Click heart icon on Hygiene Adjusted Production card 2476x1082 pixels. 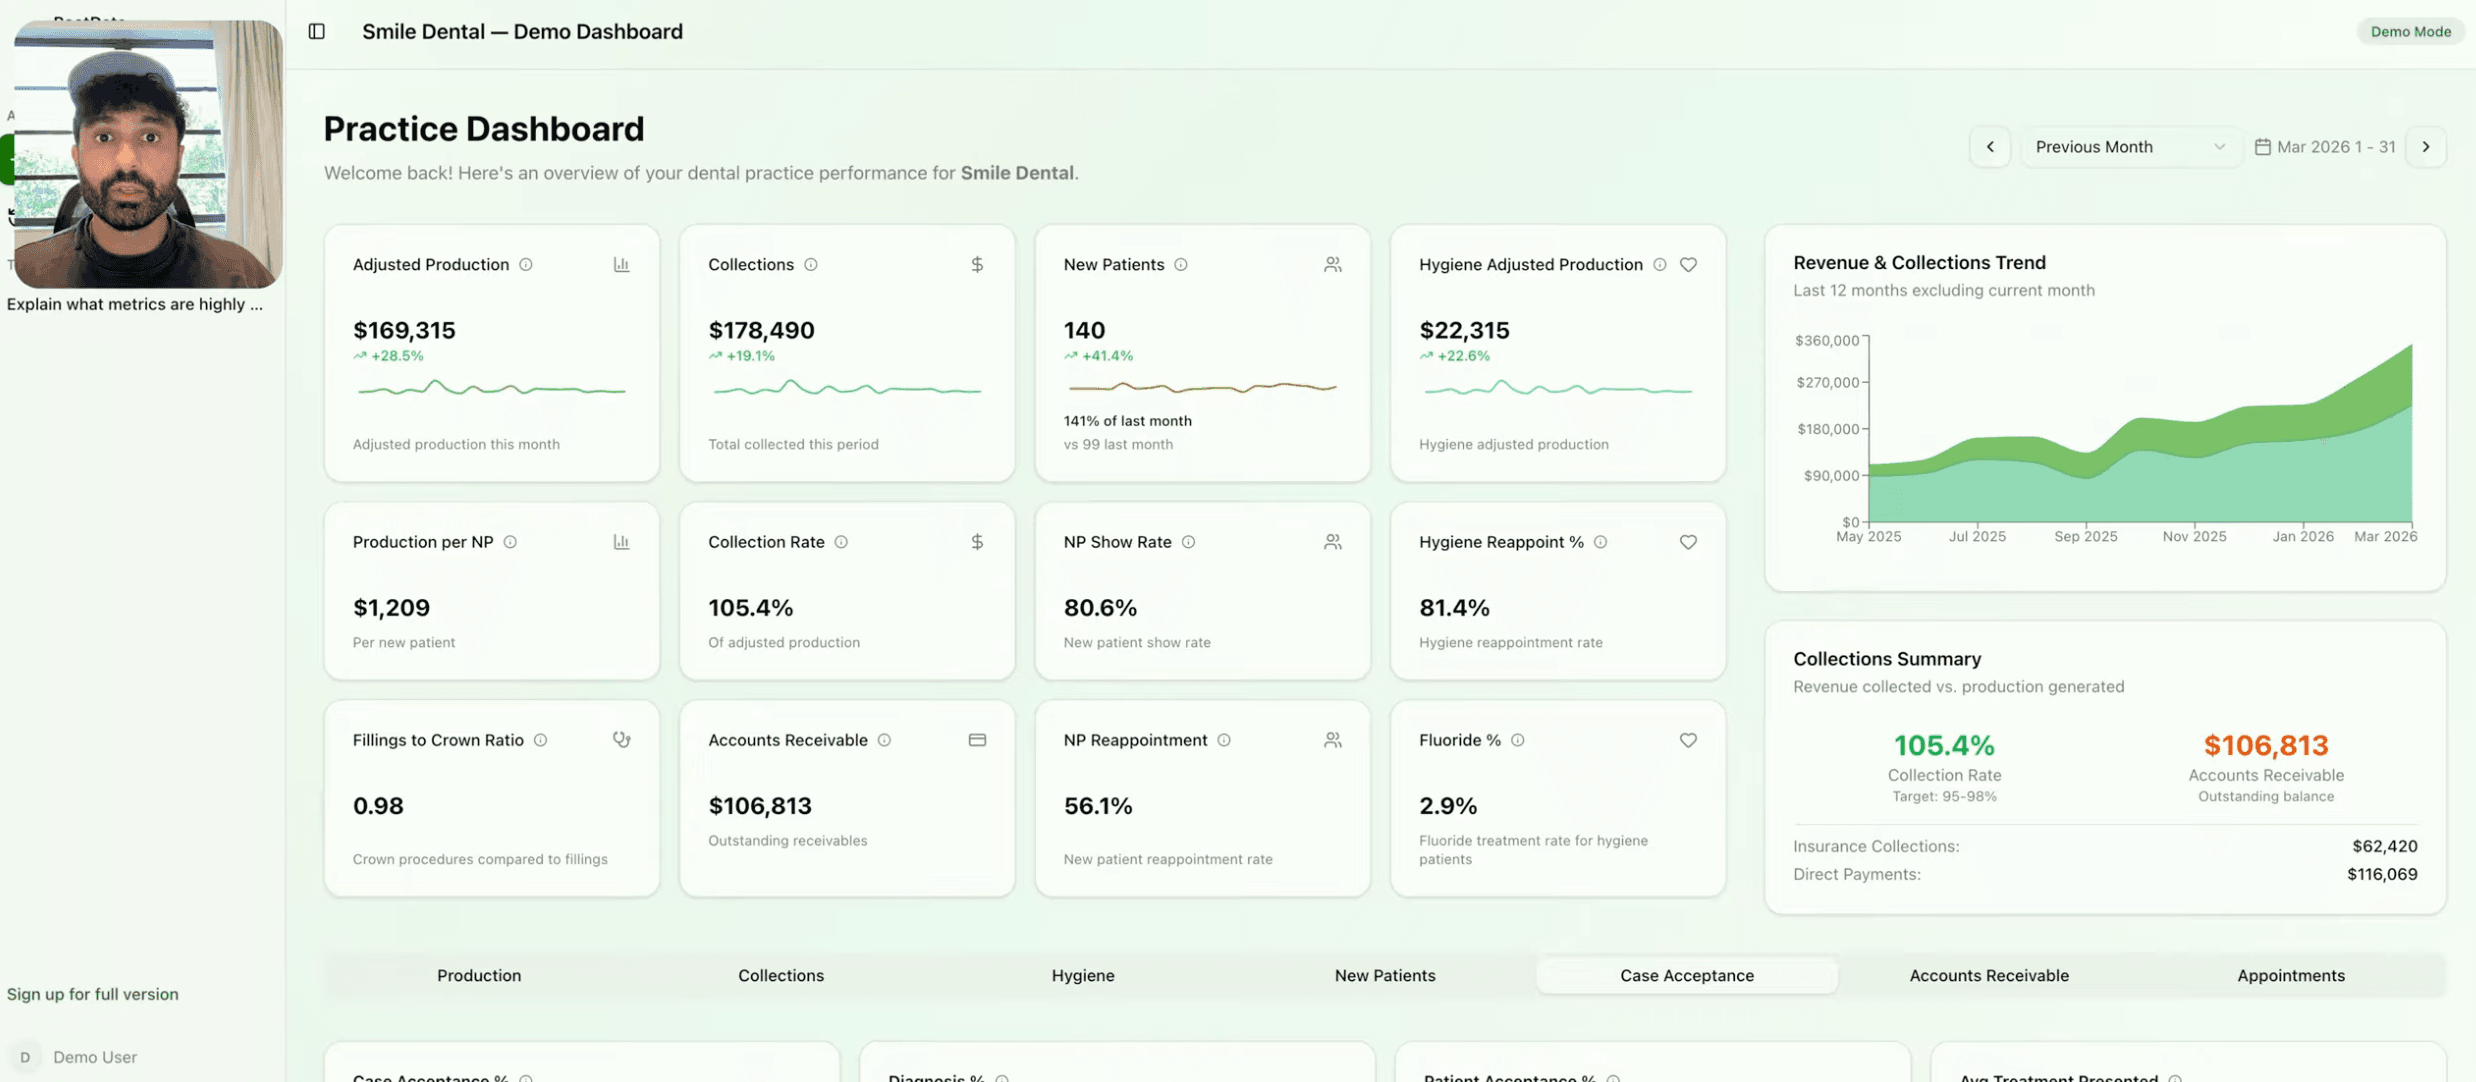click(x=1688, y=265)
